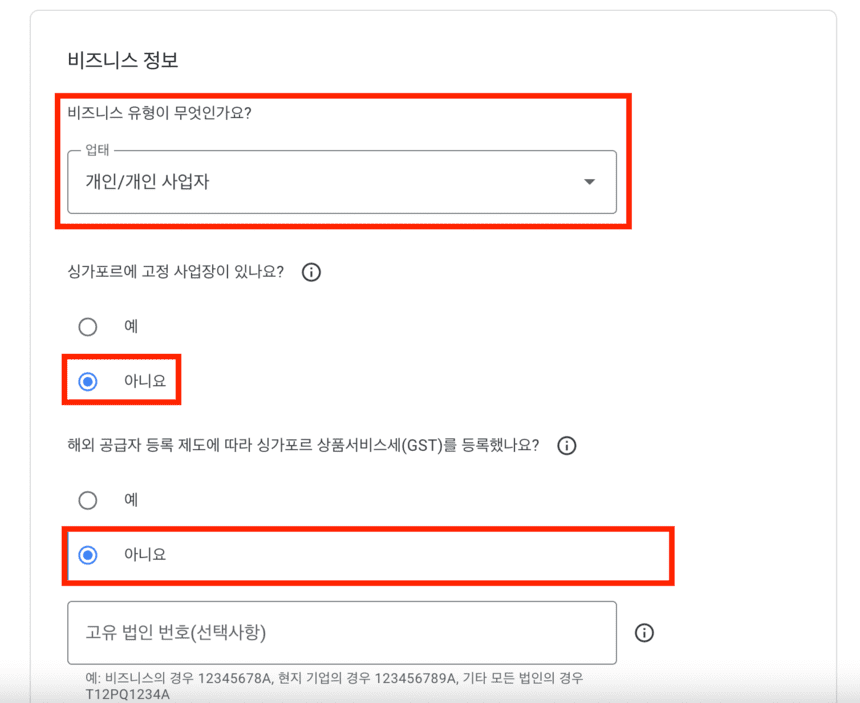Select "예" for GST registration question
The height and width of the screenshot is (703, 860).
[88, 500]
